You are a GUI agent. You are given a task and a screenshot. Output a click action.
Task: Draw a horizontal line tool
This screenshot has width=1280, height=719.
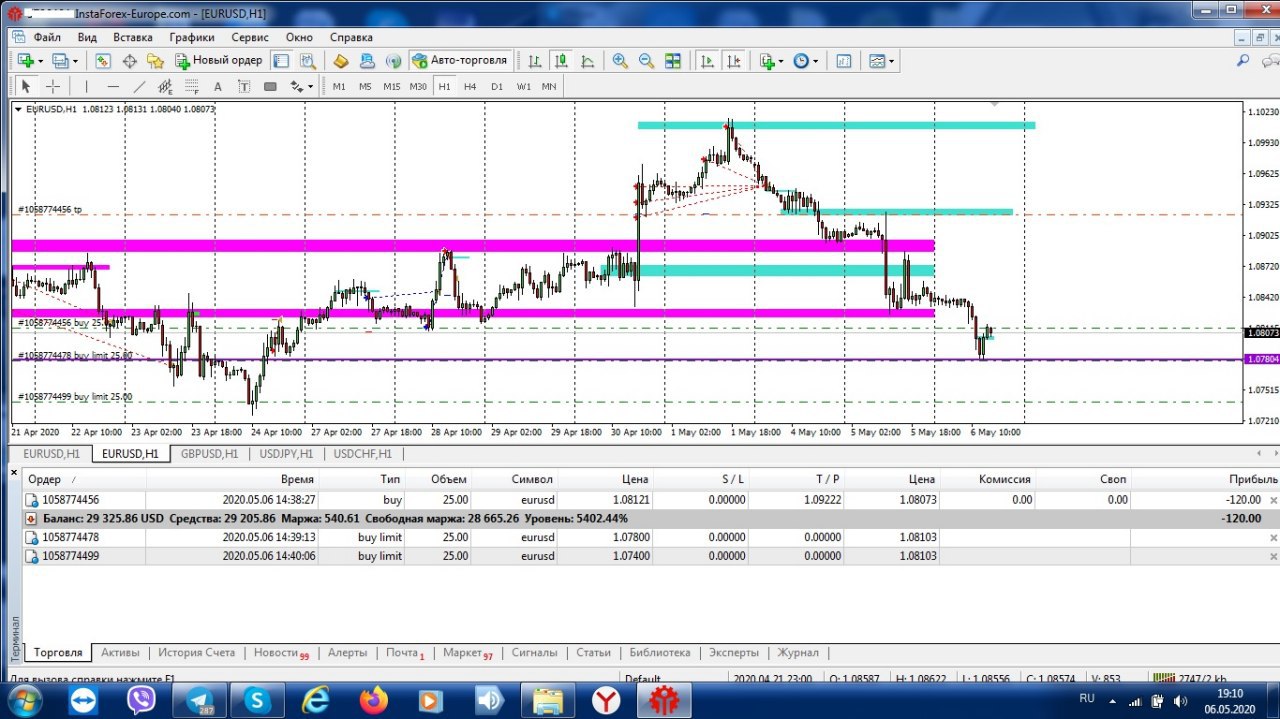pos(113,86)
